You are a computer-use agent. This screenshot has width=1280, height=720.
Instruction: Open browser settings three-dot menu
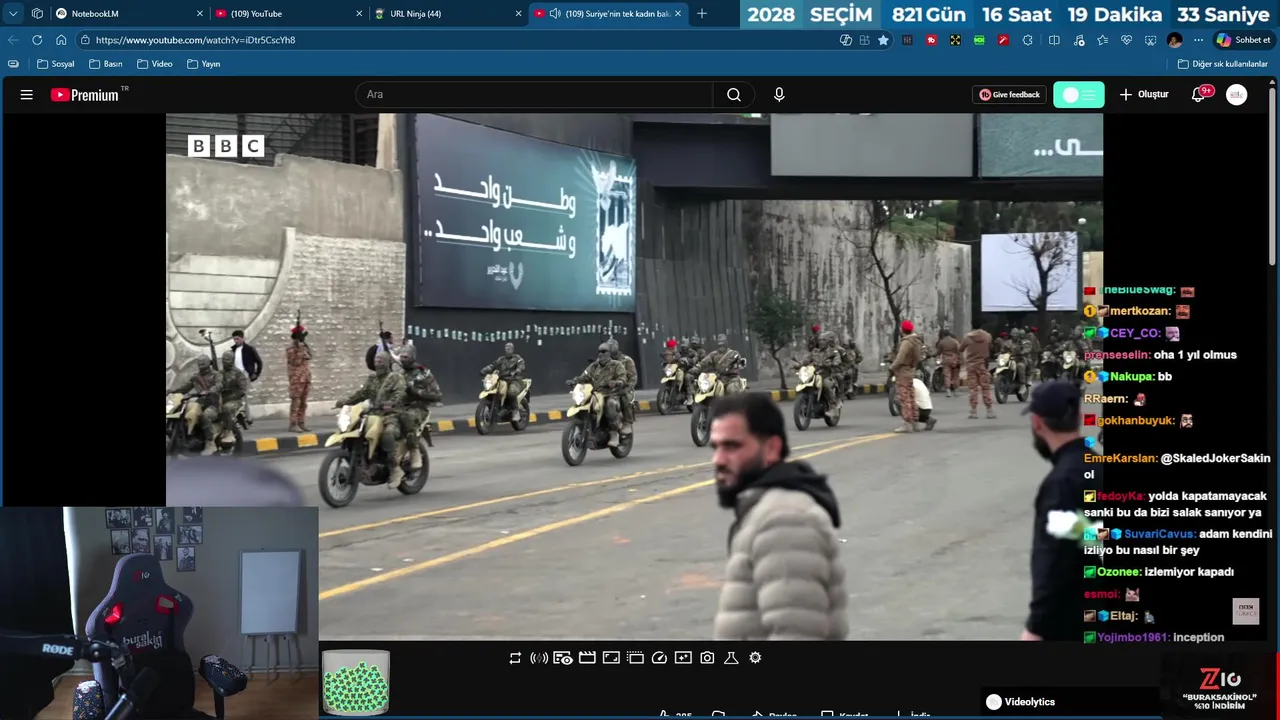click(x=1198, y=40)
